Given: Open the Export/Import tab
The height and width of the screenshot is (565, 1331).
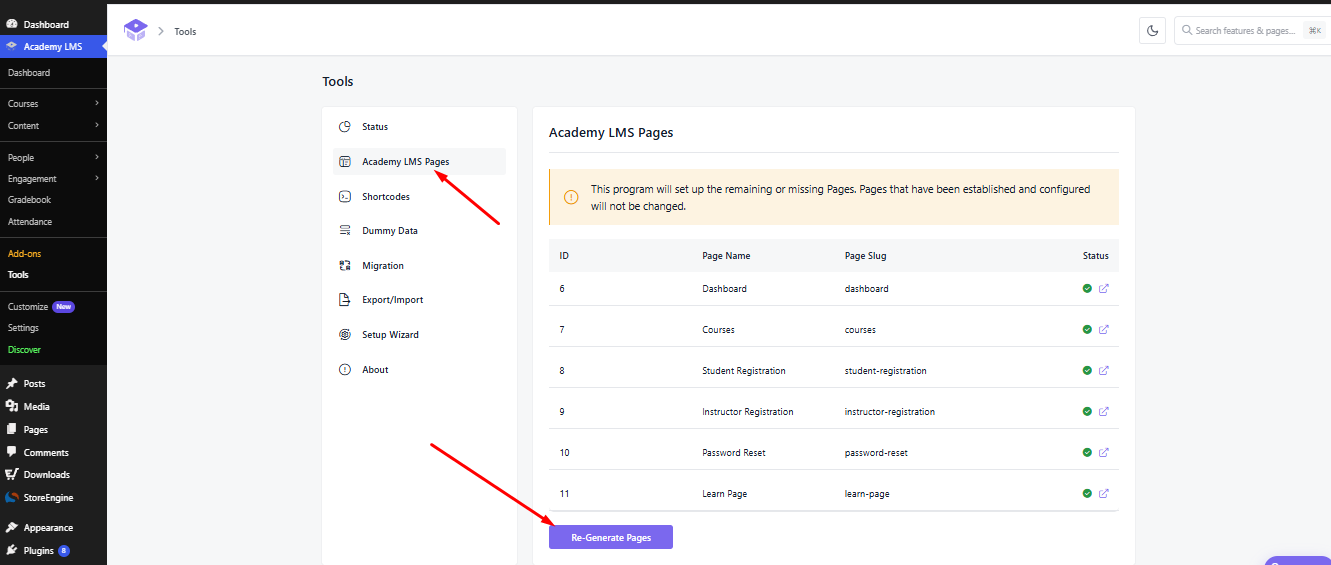Looking at the screenshot, I should (419, 300).
